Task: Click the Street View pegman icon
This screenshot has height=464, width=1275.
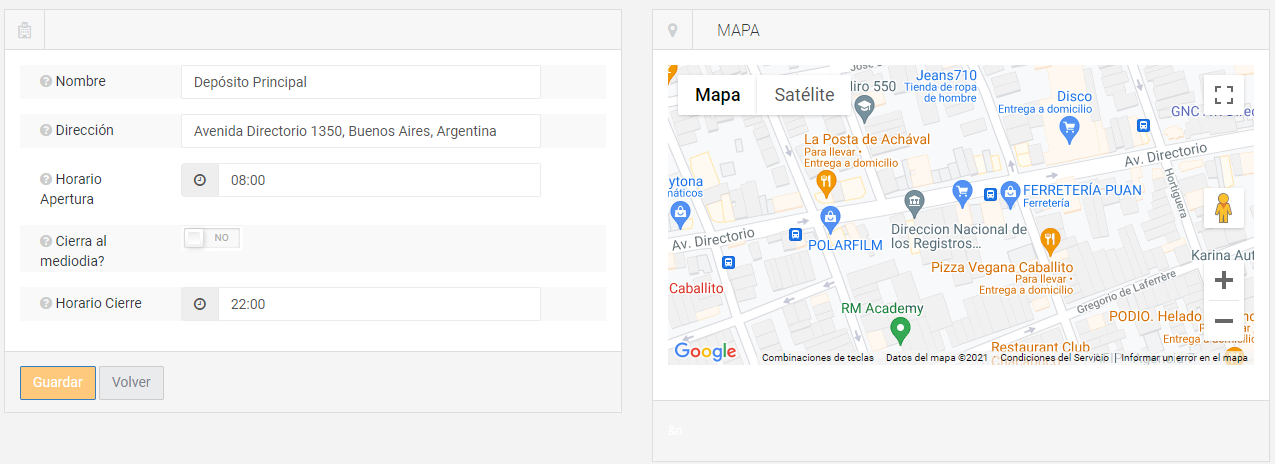Action: pyautogui.click(x=1223, y=208)
